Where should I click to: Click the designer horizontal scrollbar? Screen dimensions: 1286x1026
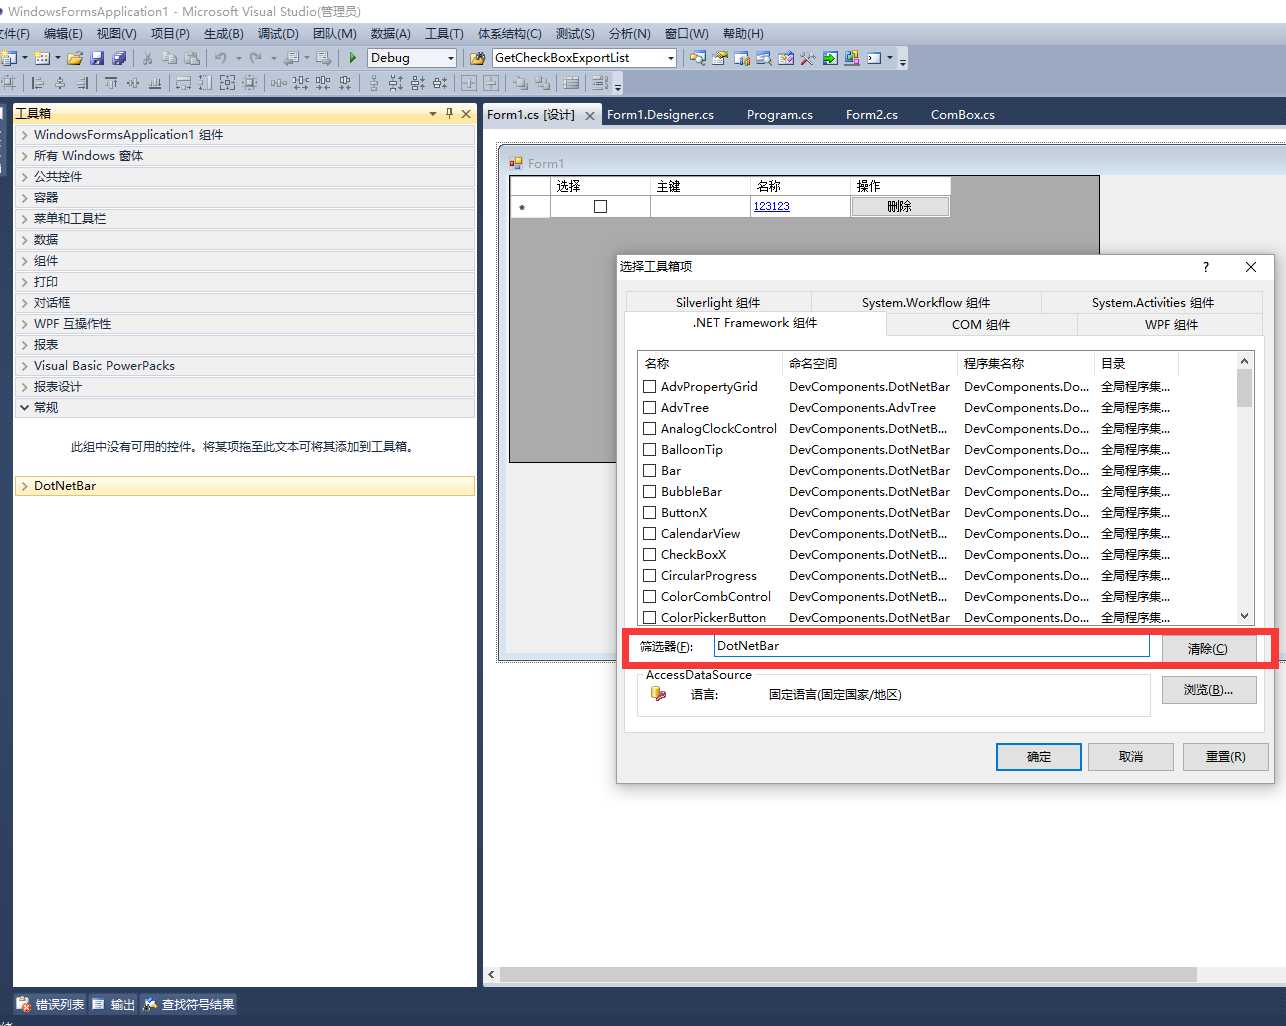point(848,974)
